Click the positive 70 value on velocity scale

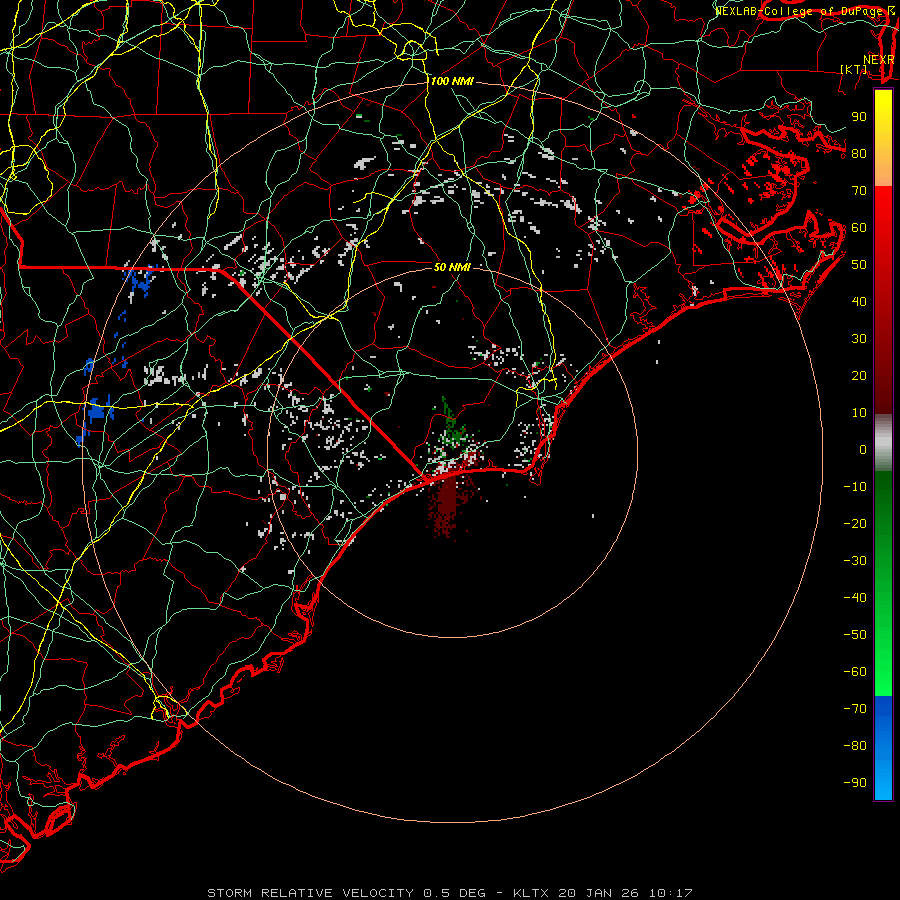(859, 191)
